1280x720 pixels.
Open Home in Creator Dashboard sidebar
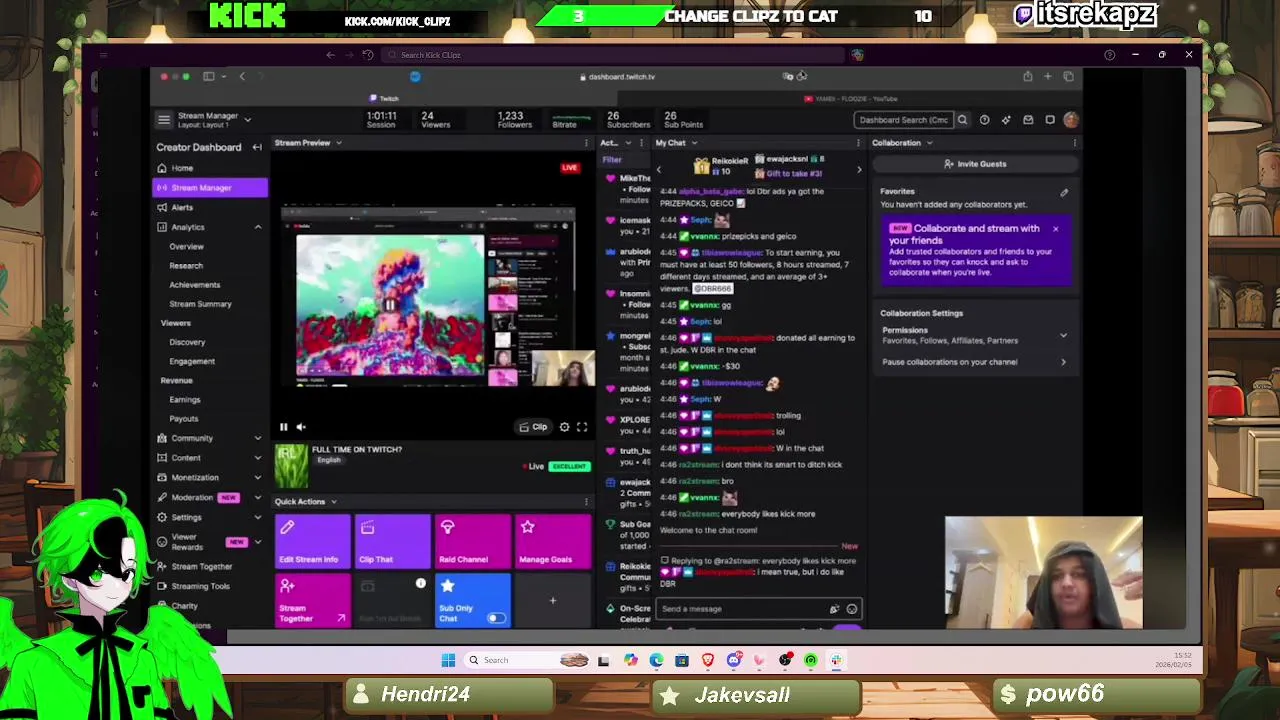pyautogui.click(x=182, y=168)
